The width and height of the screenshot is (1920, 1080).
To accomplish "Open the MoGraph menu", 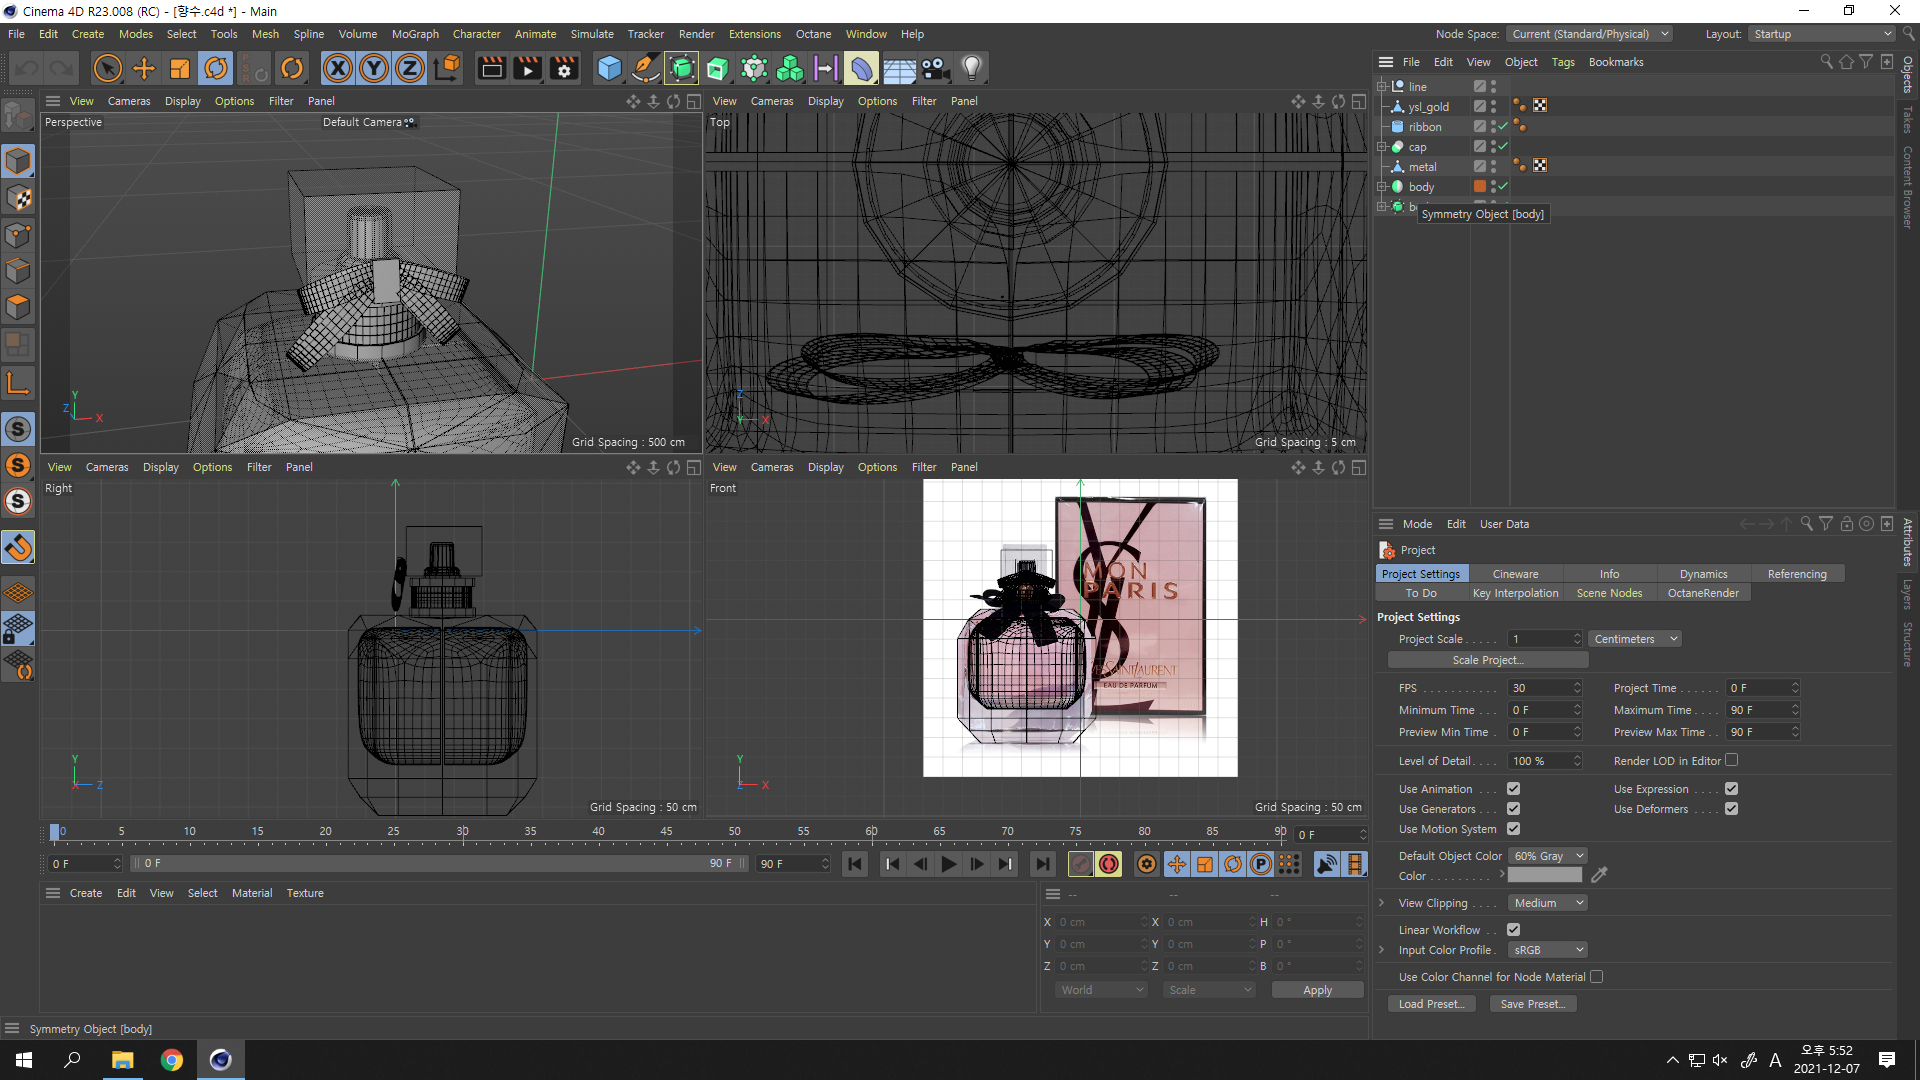I will point(415,34).
